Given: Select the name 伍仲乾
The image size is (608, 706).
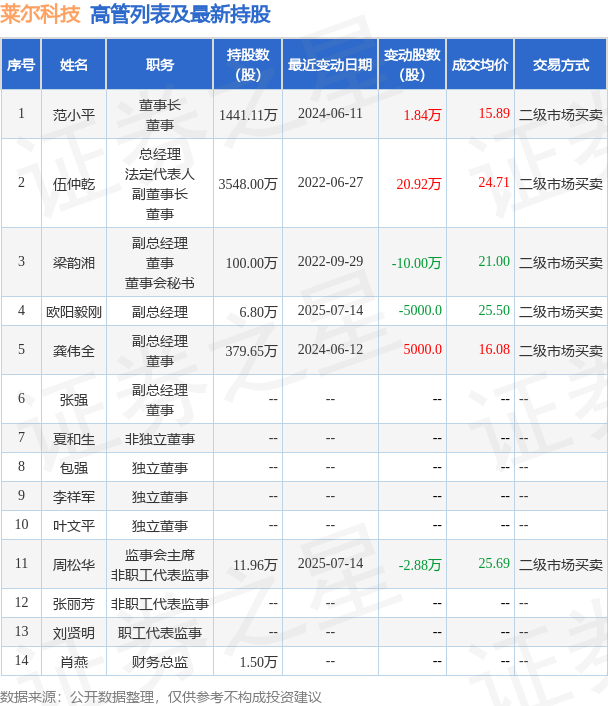Looking at the screenshot, I should [74, 184].
